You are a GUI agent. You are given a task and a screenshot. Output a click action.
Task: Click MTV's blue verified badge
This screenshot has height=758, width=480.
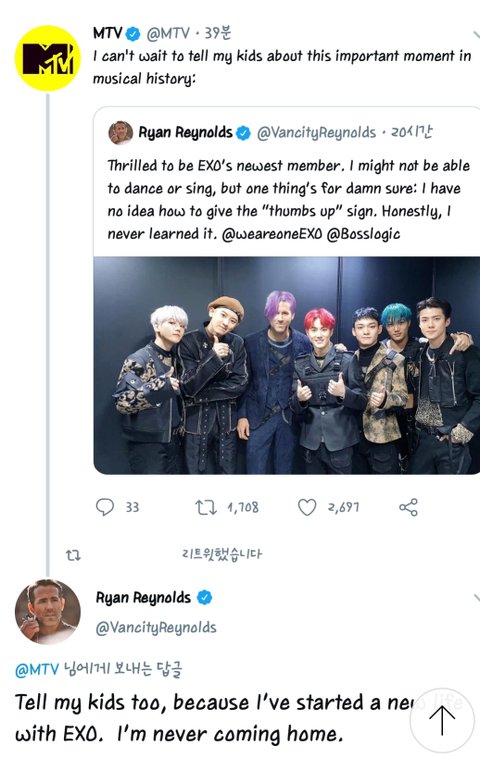click(133, 34)
